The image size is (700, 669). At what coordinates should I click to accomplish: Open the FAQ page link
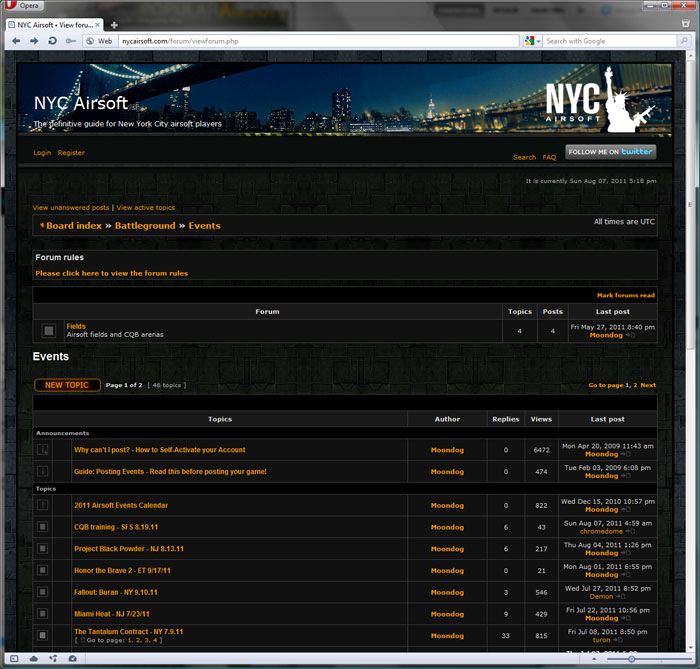pos(549,157)
